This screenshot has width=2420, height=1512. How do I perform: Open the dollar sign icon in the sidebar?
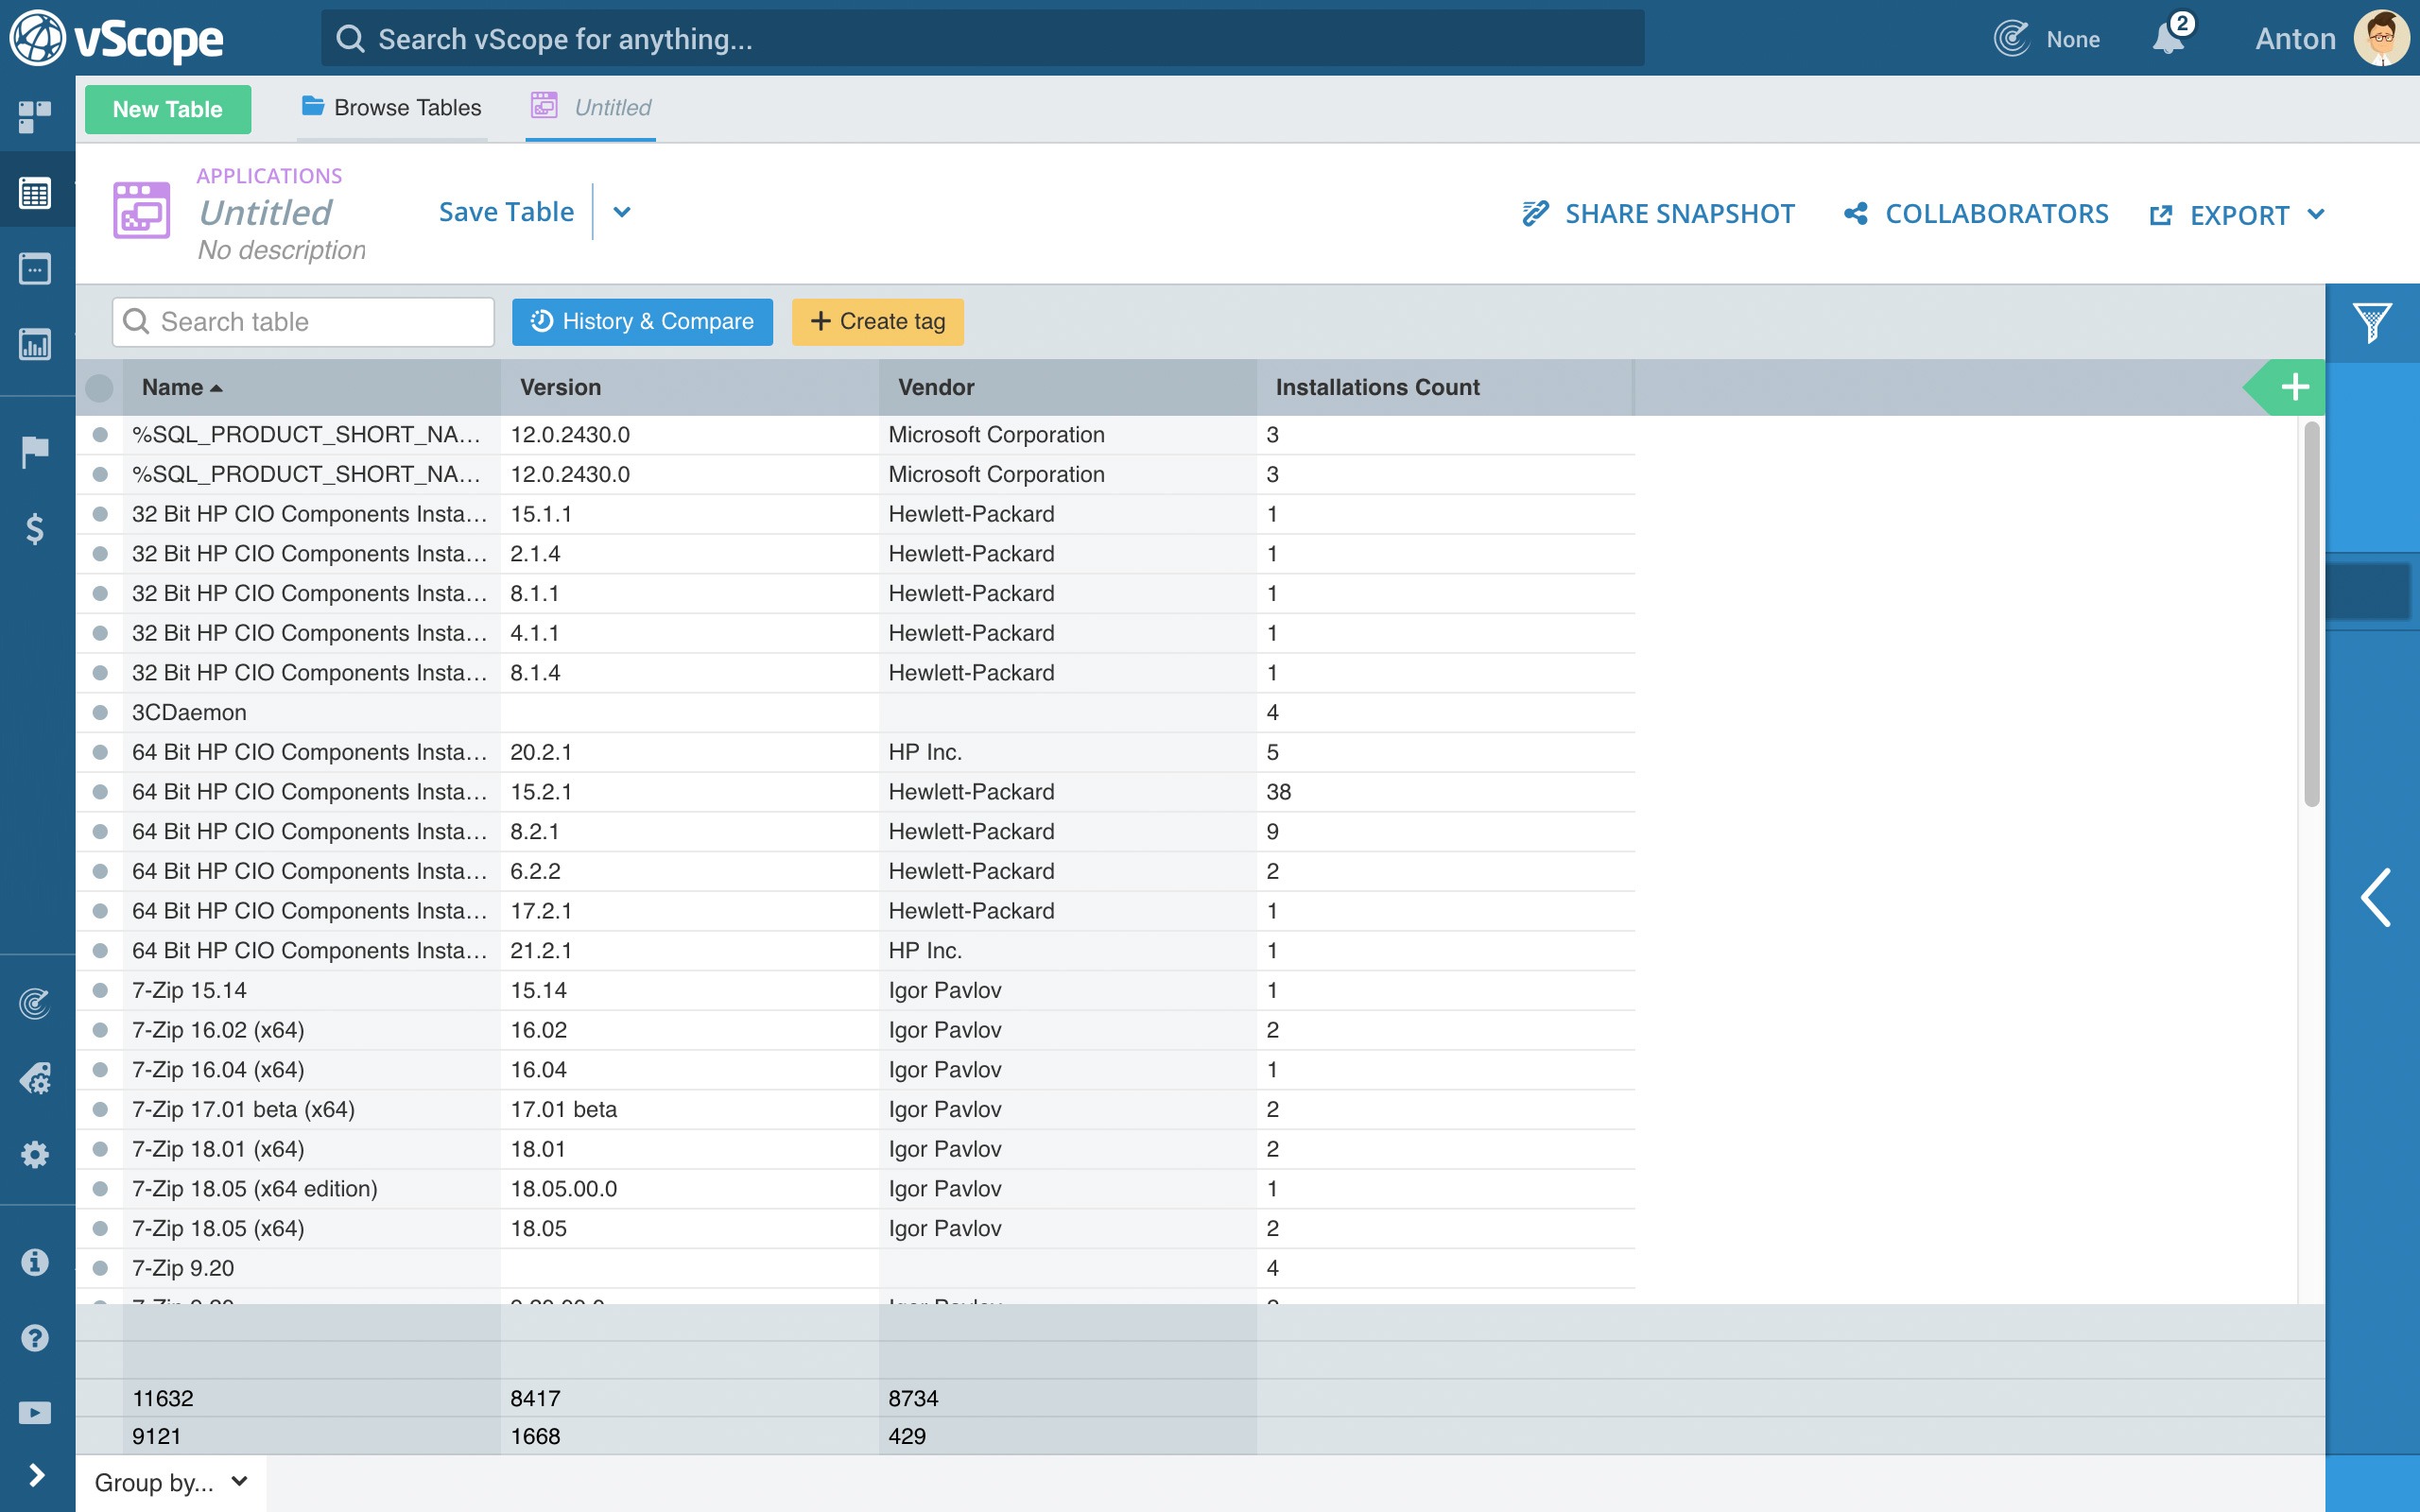[35, 528]
